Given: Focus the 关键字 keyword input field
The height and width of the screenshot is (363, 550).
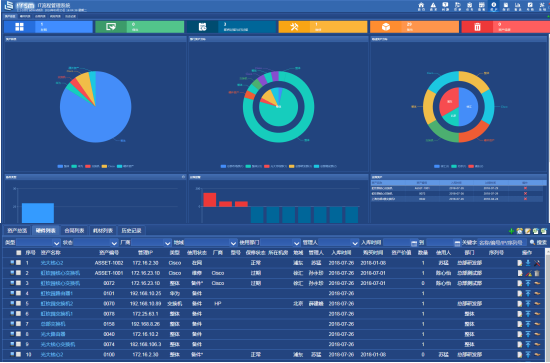Looking at the screenshot, I should 502,243.
